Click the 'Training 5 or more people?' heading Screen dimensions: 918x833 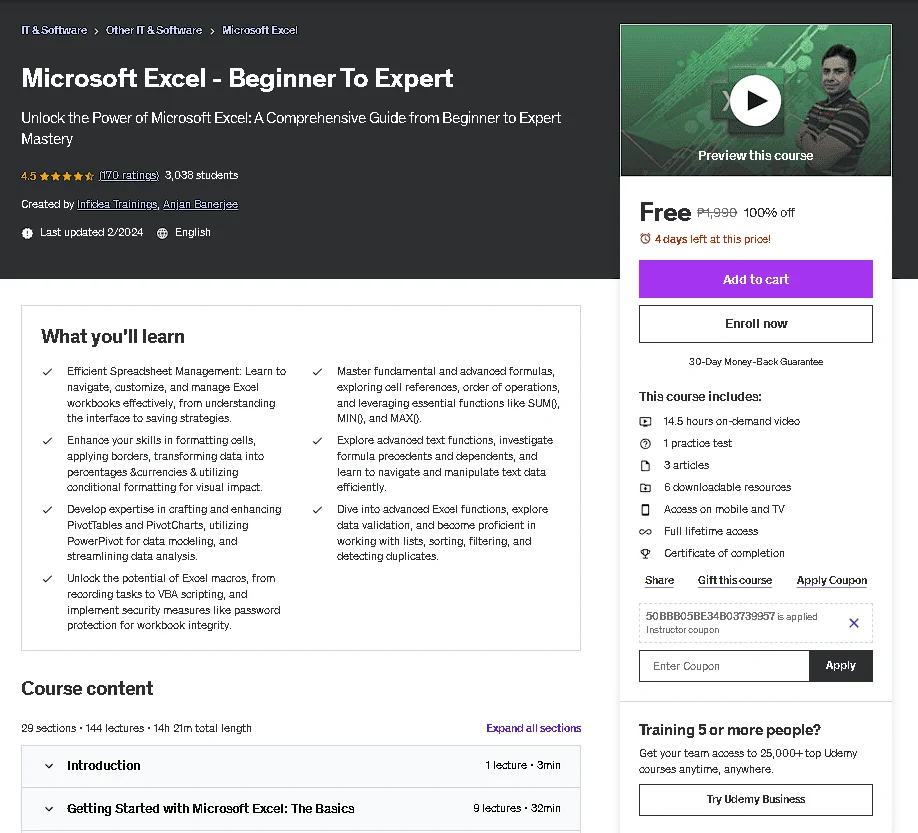[x=729, y=730]
